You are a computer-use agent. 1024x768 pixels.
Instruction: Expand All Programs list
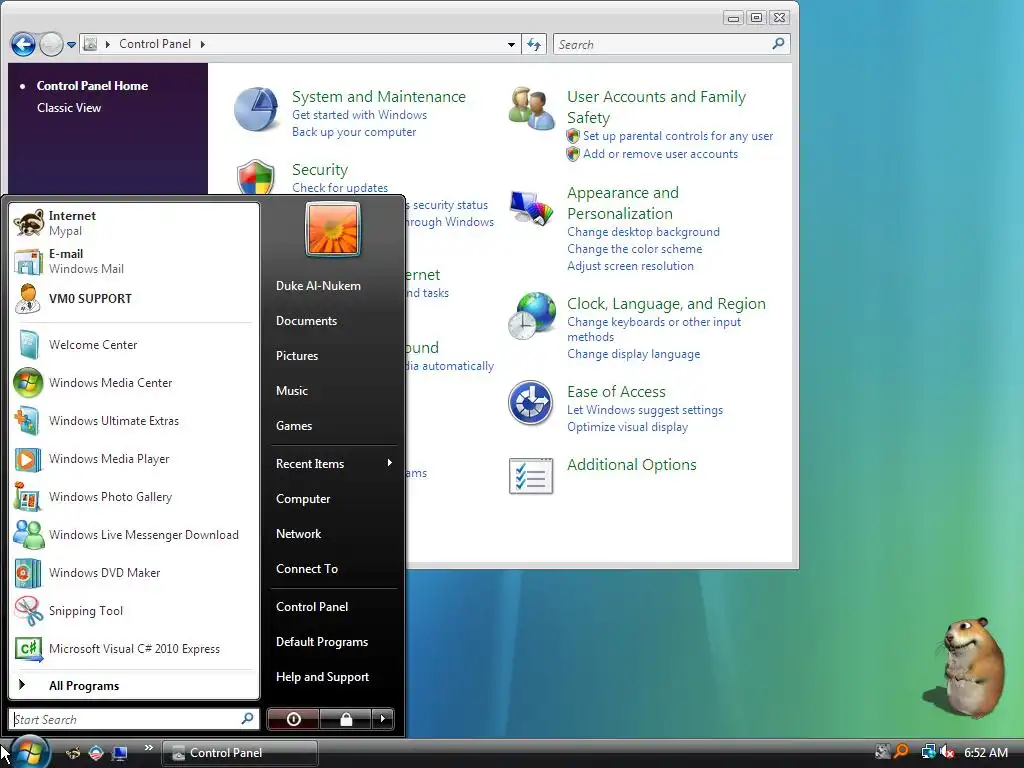[134, 686]
